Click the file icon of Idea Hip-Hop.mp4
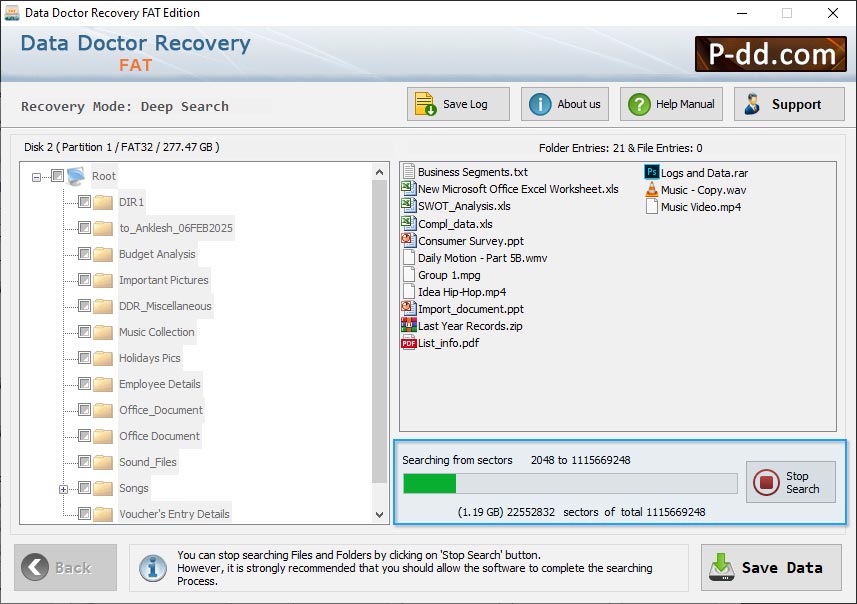The width and height of the screenshot is (857, 604). 408,291
